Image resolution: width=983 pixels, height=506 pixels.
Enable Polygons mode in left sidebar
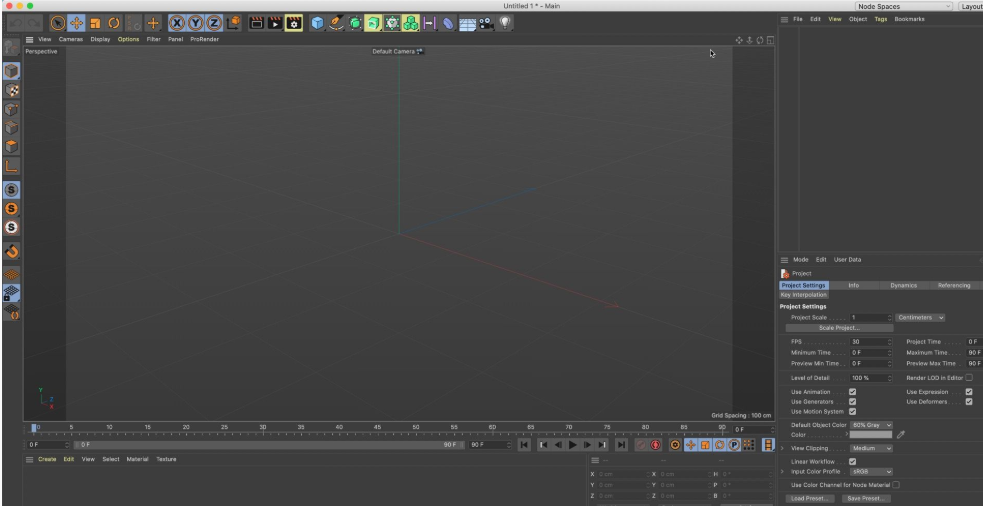11,146
